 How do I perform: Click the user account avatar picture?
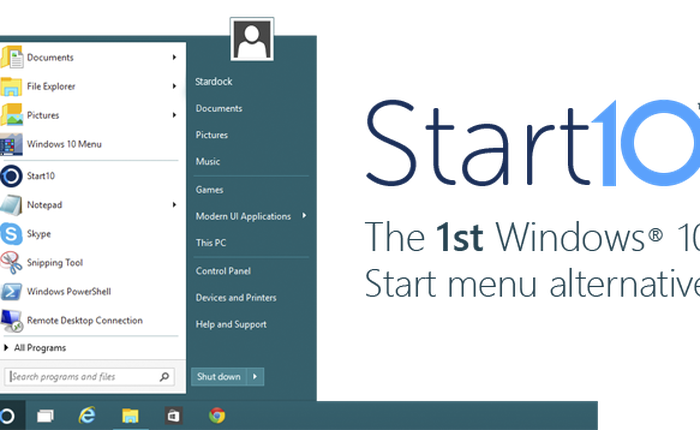(x=252, y=39)
